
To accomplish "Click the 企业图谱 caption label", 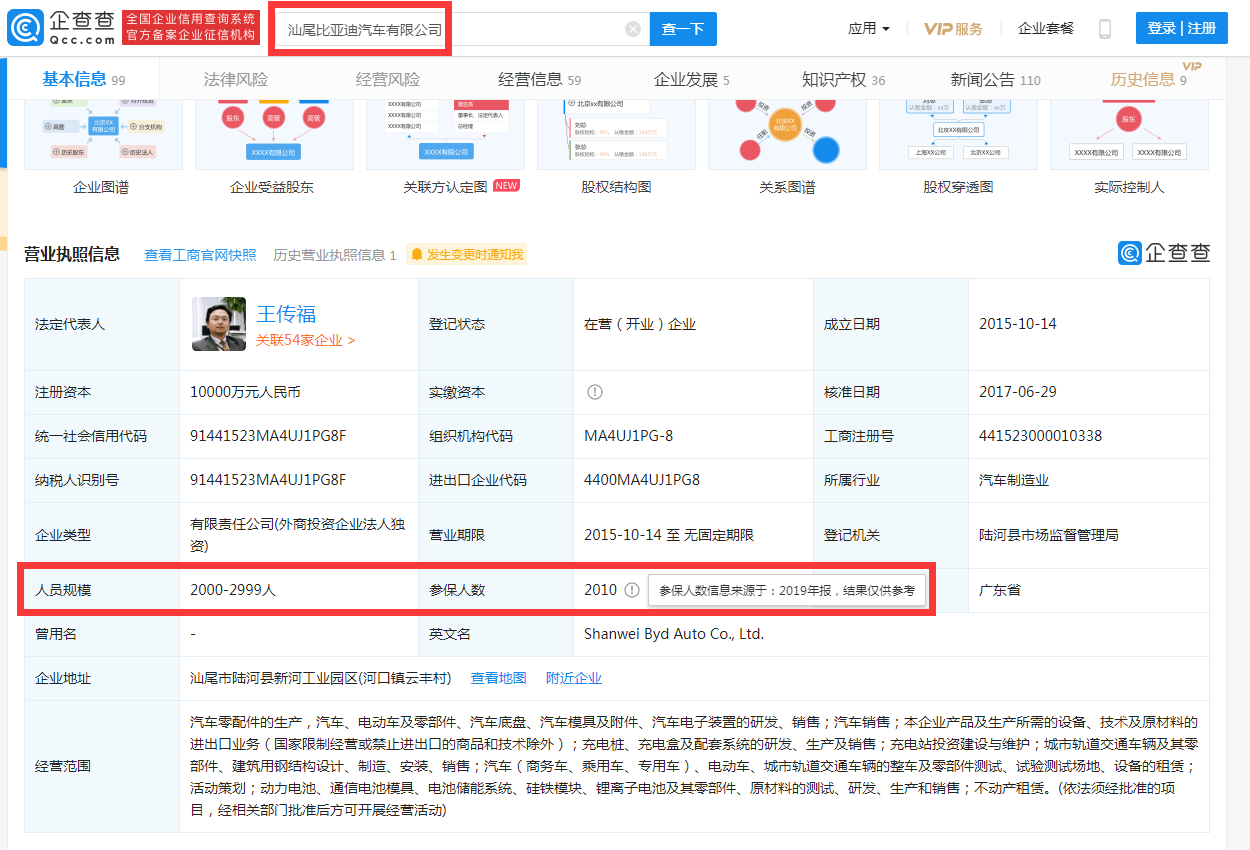I will 101,187.
